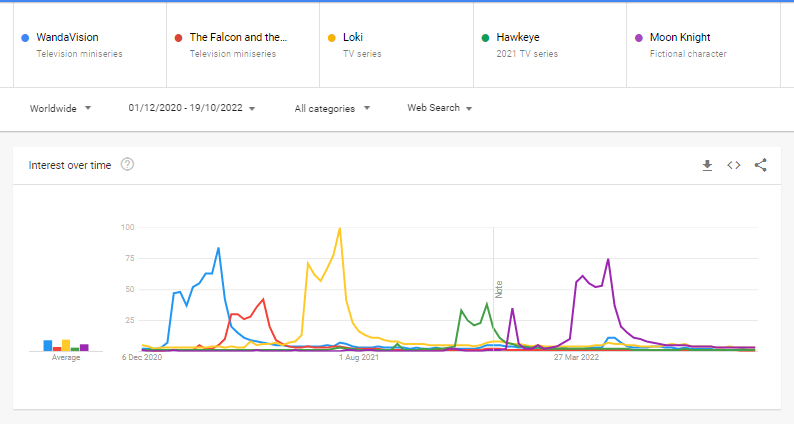
Task: Click the red Falcon series color dot
Action: tap(178, 38)
